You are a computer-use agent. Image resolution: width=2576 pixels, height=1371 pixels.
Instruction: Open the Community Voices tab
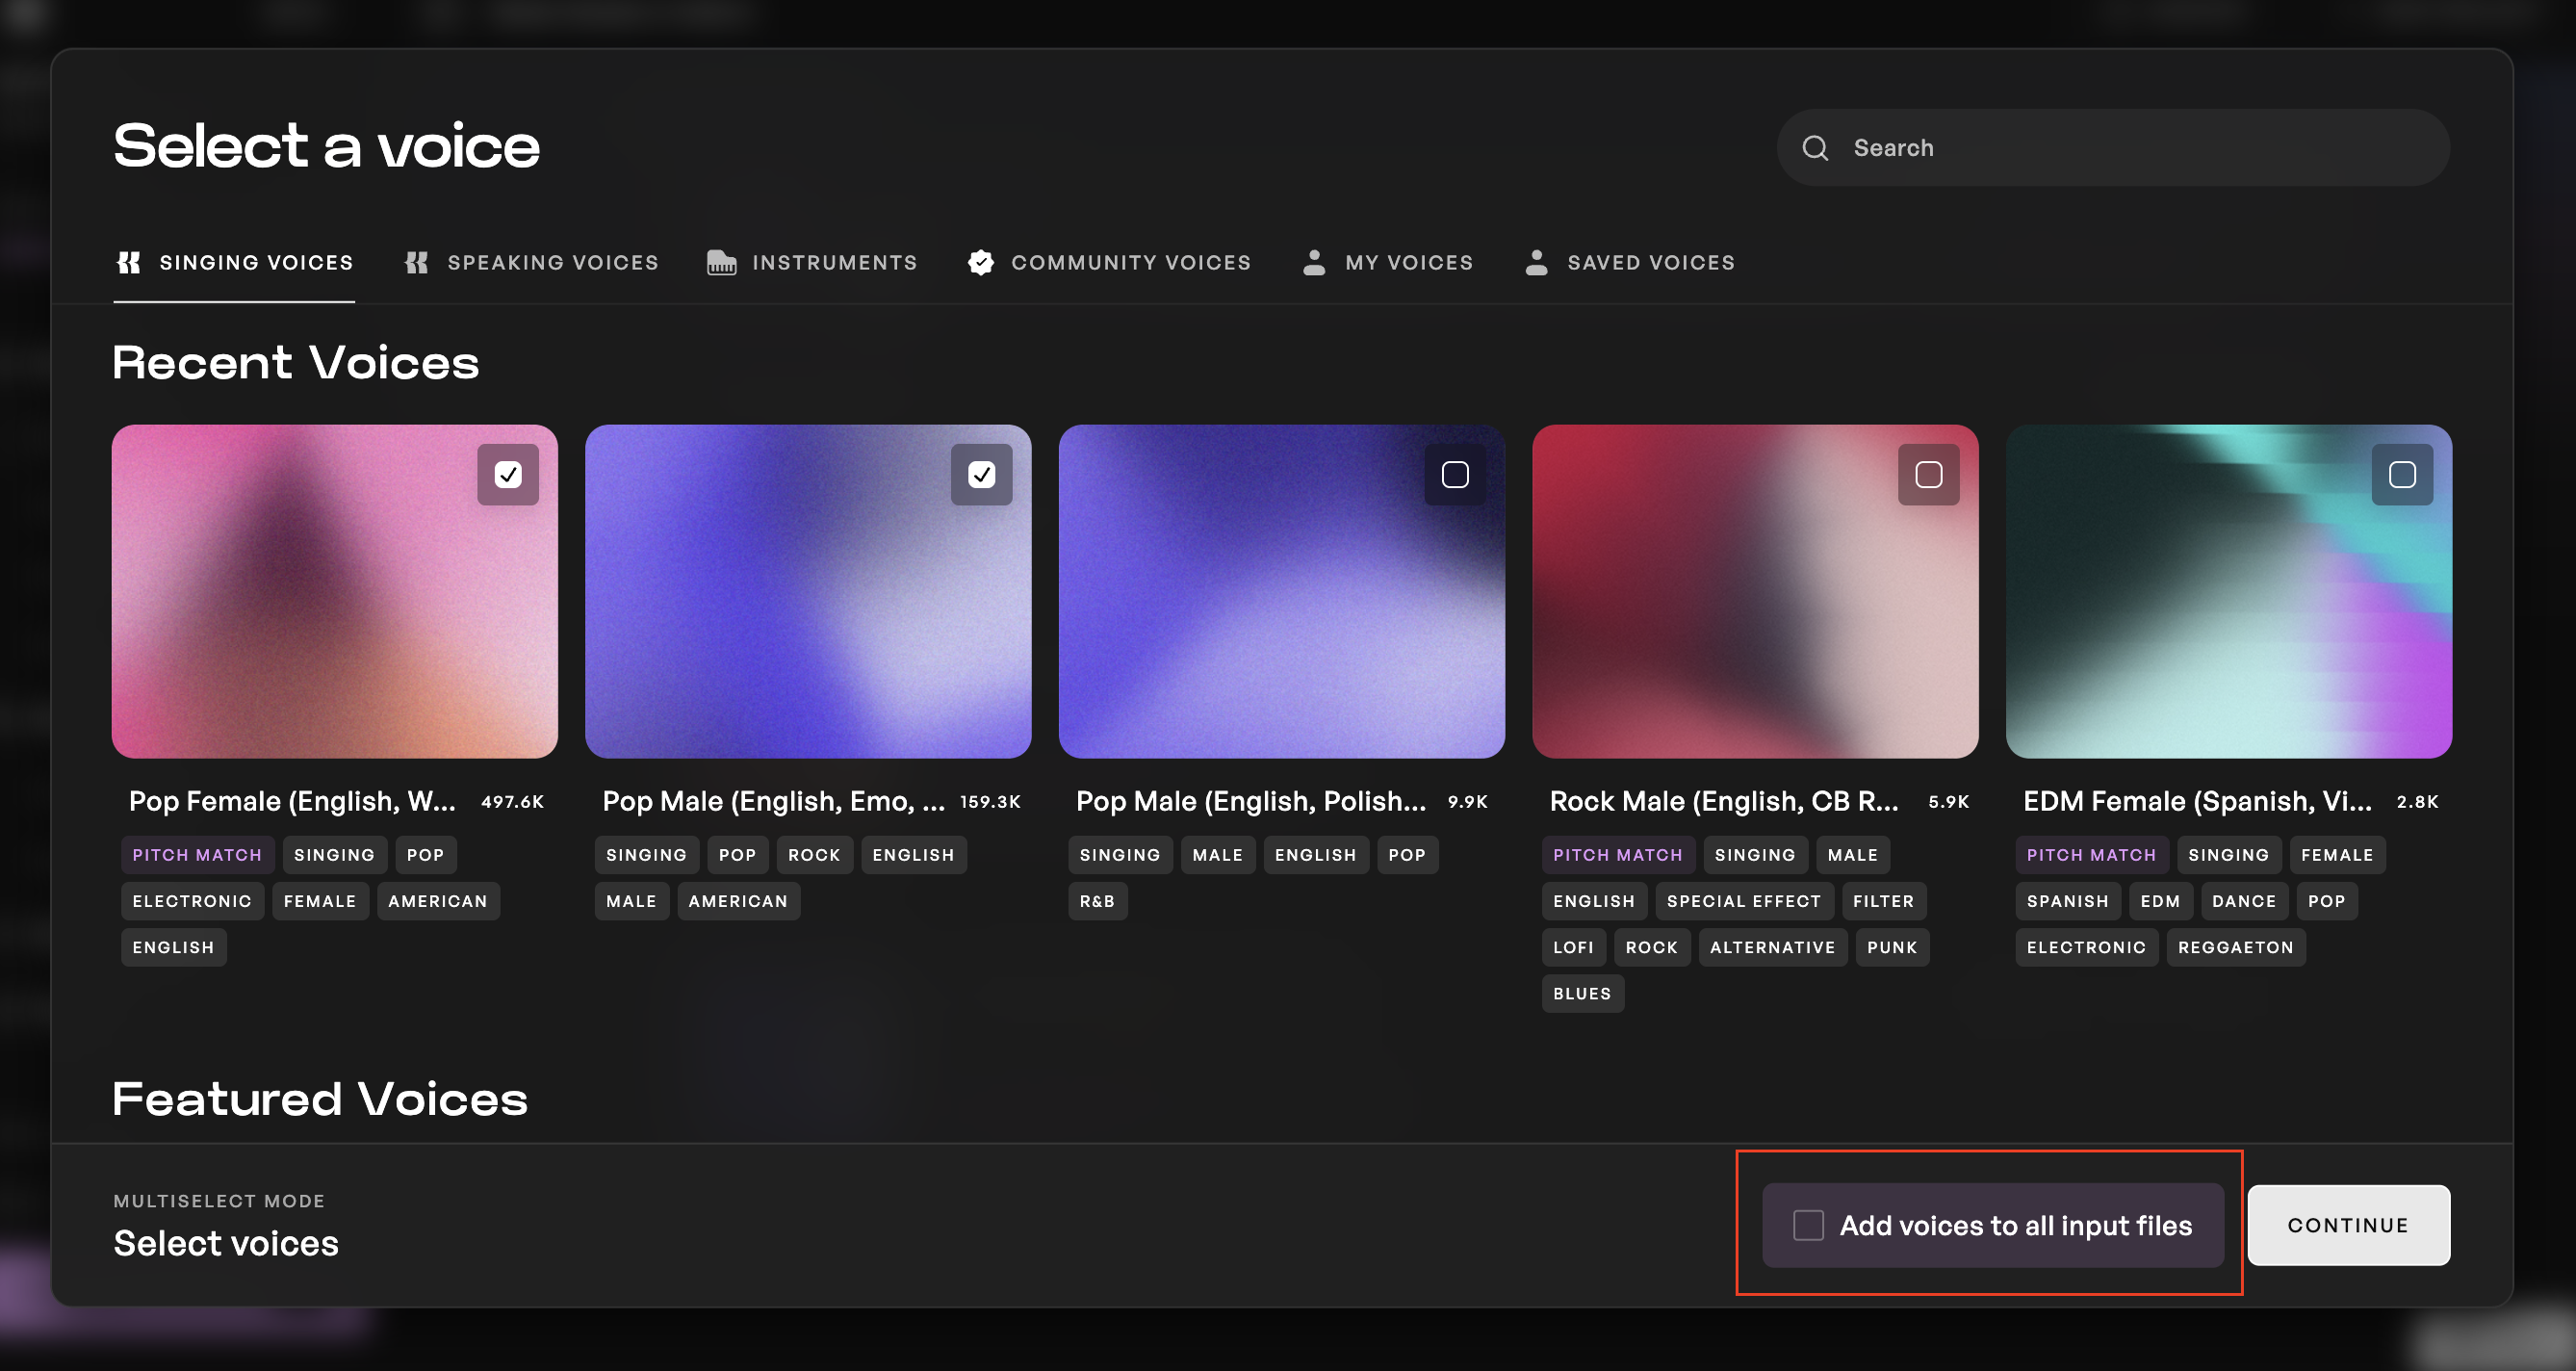click(x=1109, y=262)
